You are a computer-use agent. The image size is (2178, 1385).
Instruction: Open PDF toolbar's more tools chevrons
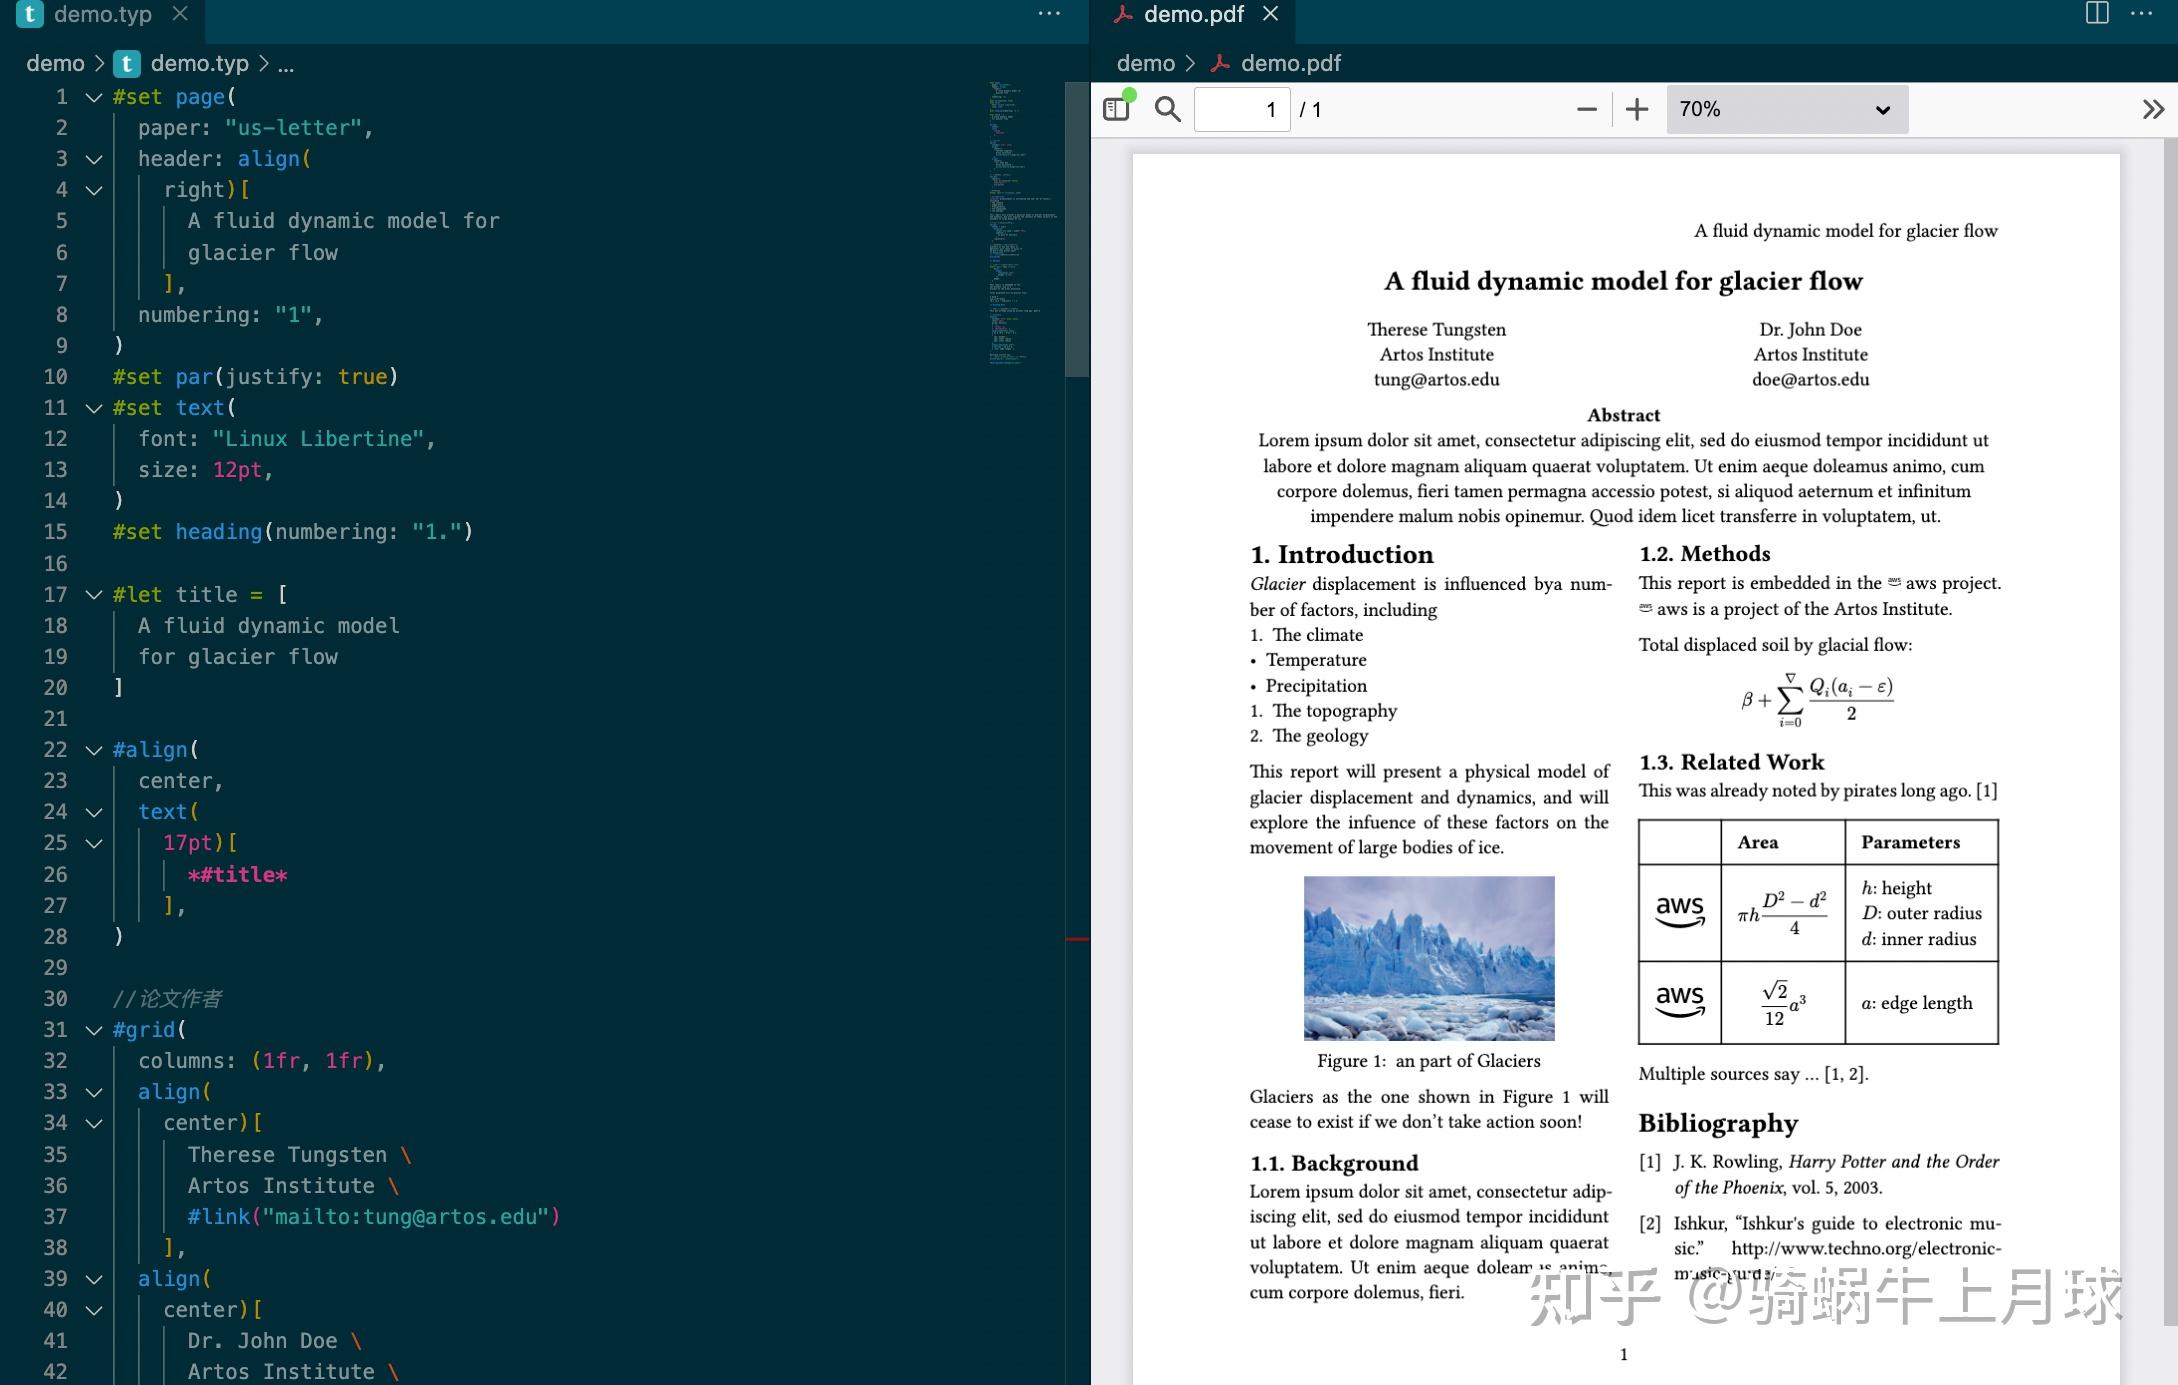(2153, 109)
